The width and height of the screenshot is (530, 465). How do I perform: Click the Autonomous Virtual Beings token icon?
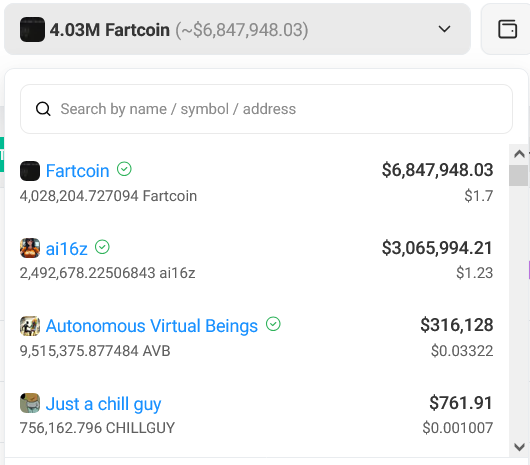[x=30, y=326]
